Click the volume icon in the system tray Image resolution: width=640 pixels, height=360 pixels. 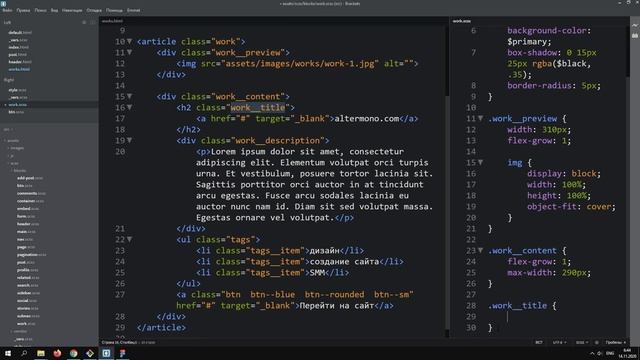coord(600,353)
